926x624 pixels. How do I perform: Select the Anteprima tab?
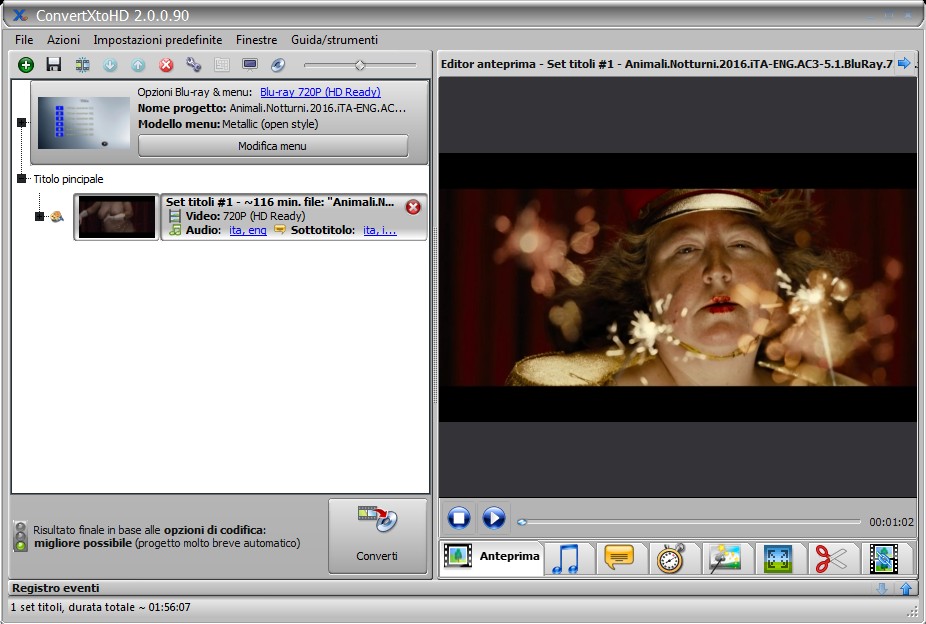[x=492, y=556]
